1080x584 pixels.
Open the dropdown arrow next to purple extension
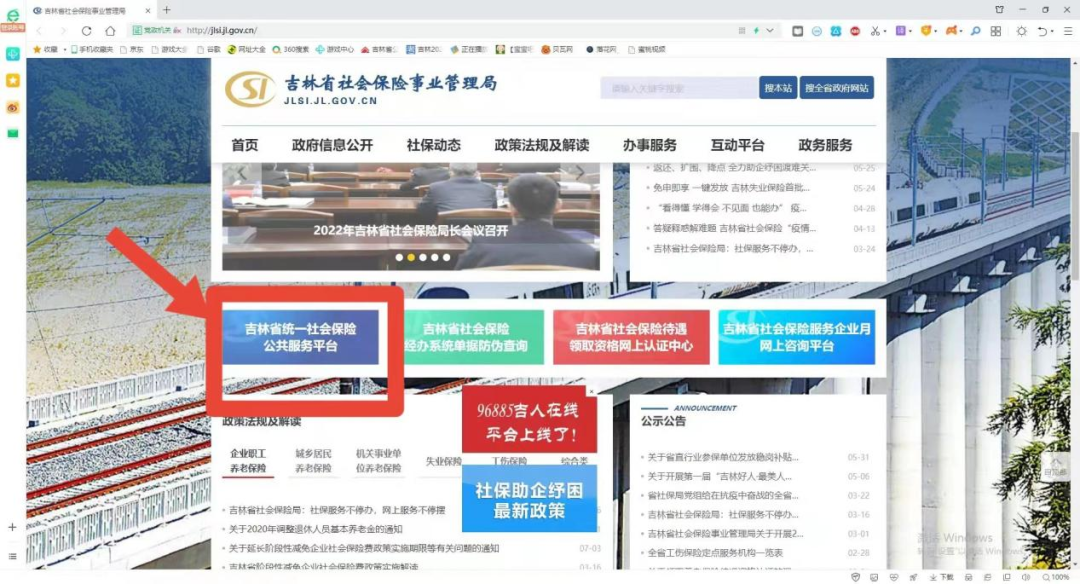[x=911, y=32]
